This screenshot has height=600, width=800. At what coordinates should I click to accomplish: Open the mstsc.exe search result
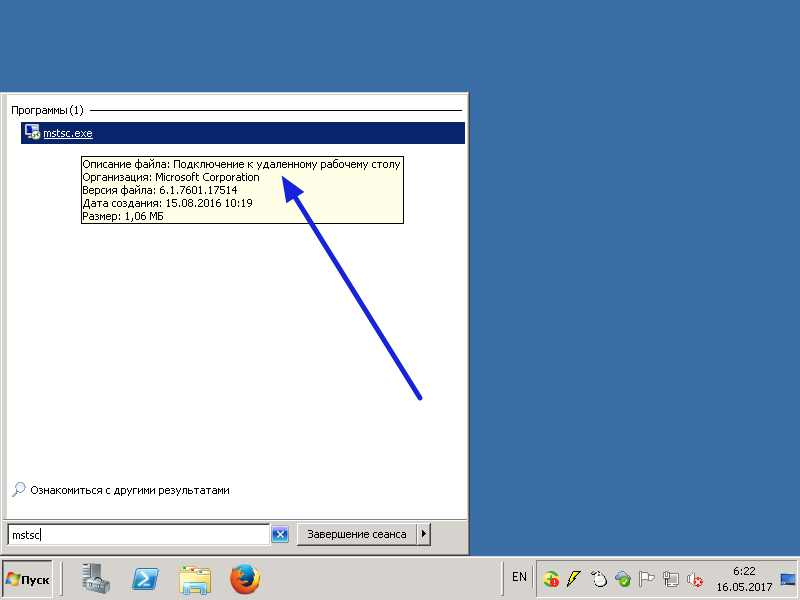(243, 133)
